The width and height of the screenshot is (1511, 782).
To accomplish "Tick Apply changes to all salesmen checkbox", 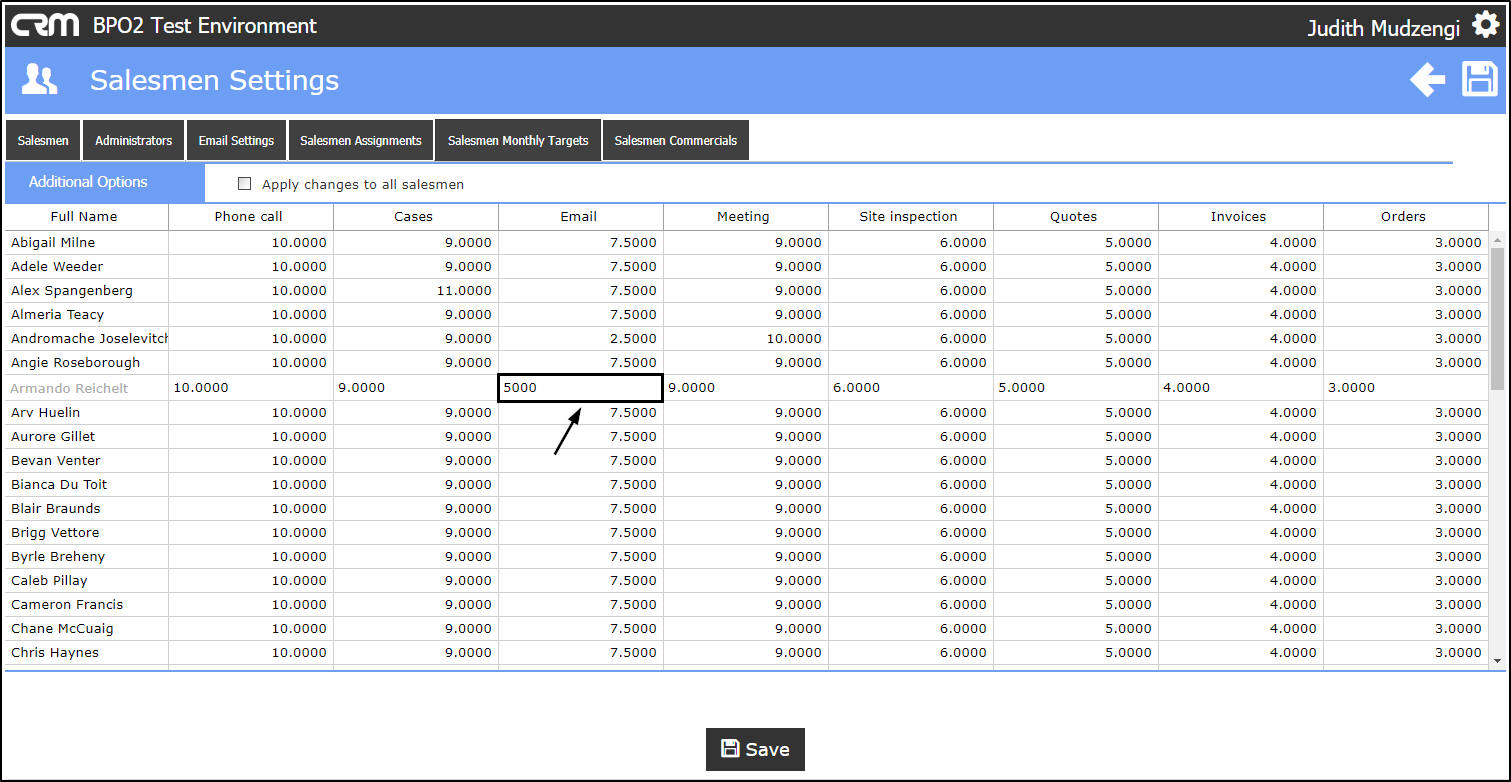I will 244,184.
